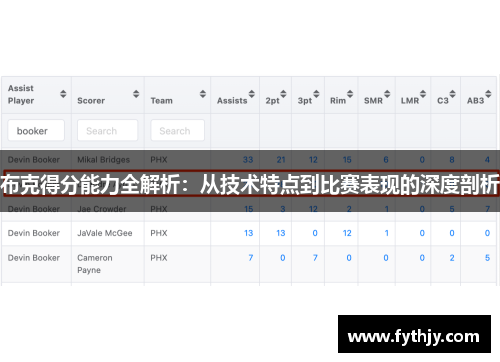Sort by 3pt column arrows
Image resolution: width=500 pixels, height=362 pixels.
pyautogui.click(x=316, y=94)
